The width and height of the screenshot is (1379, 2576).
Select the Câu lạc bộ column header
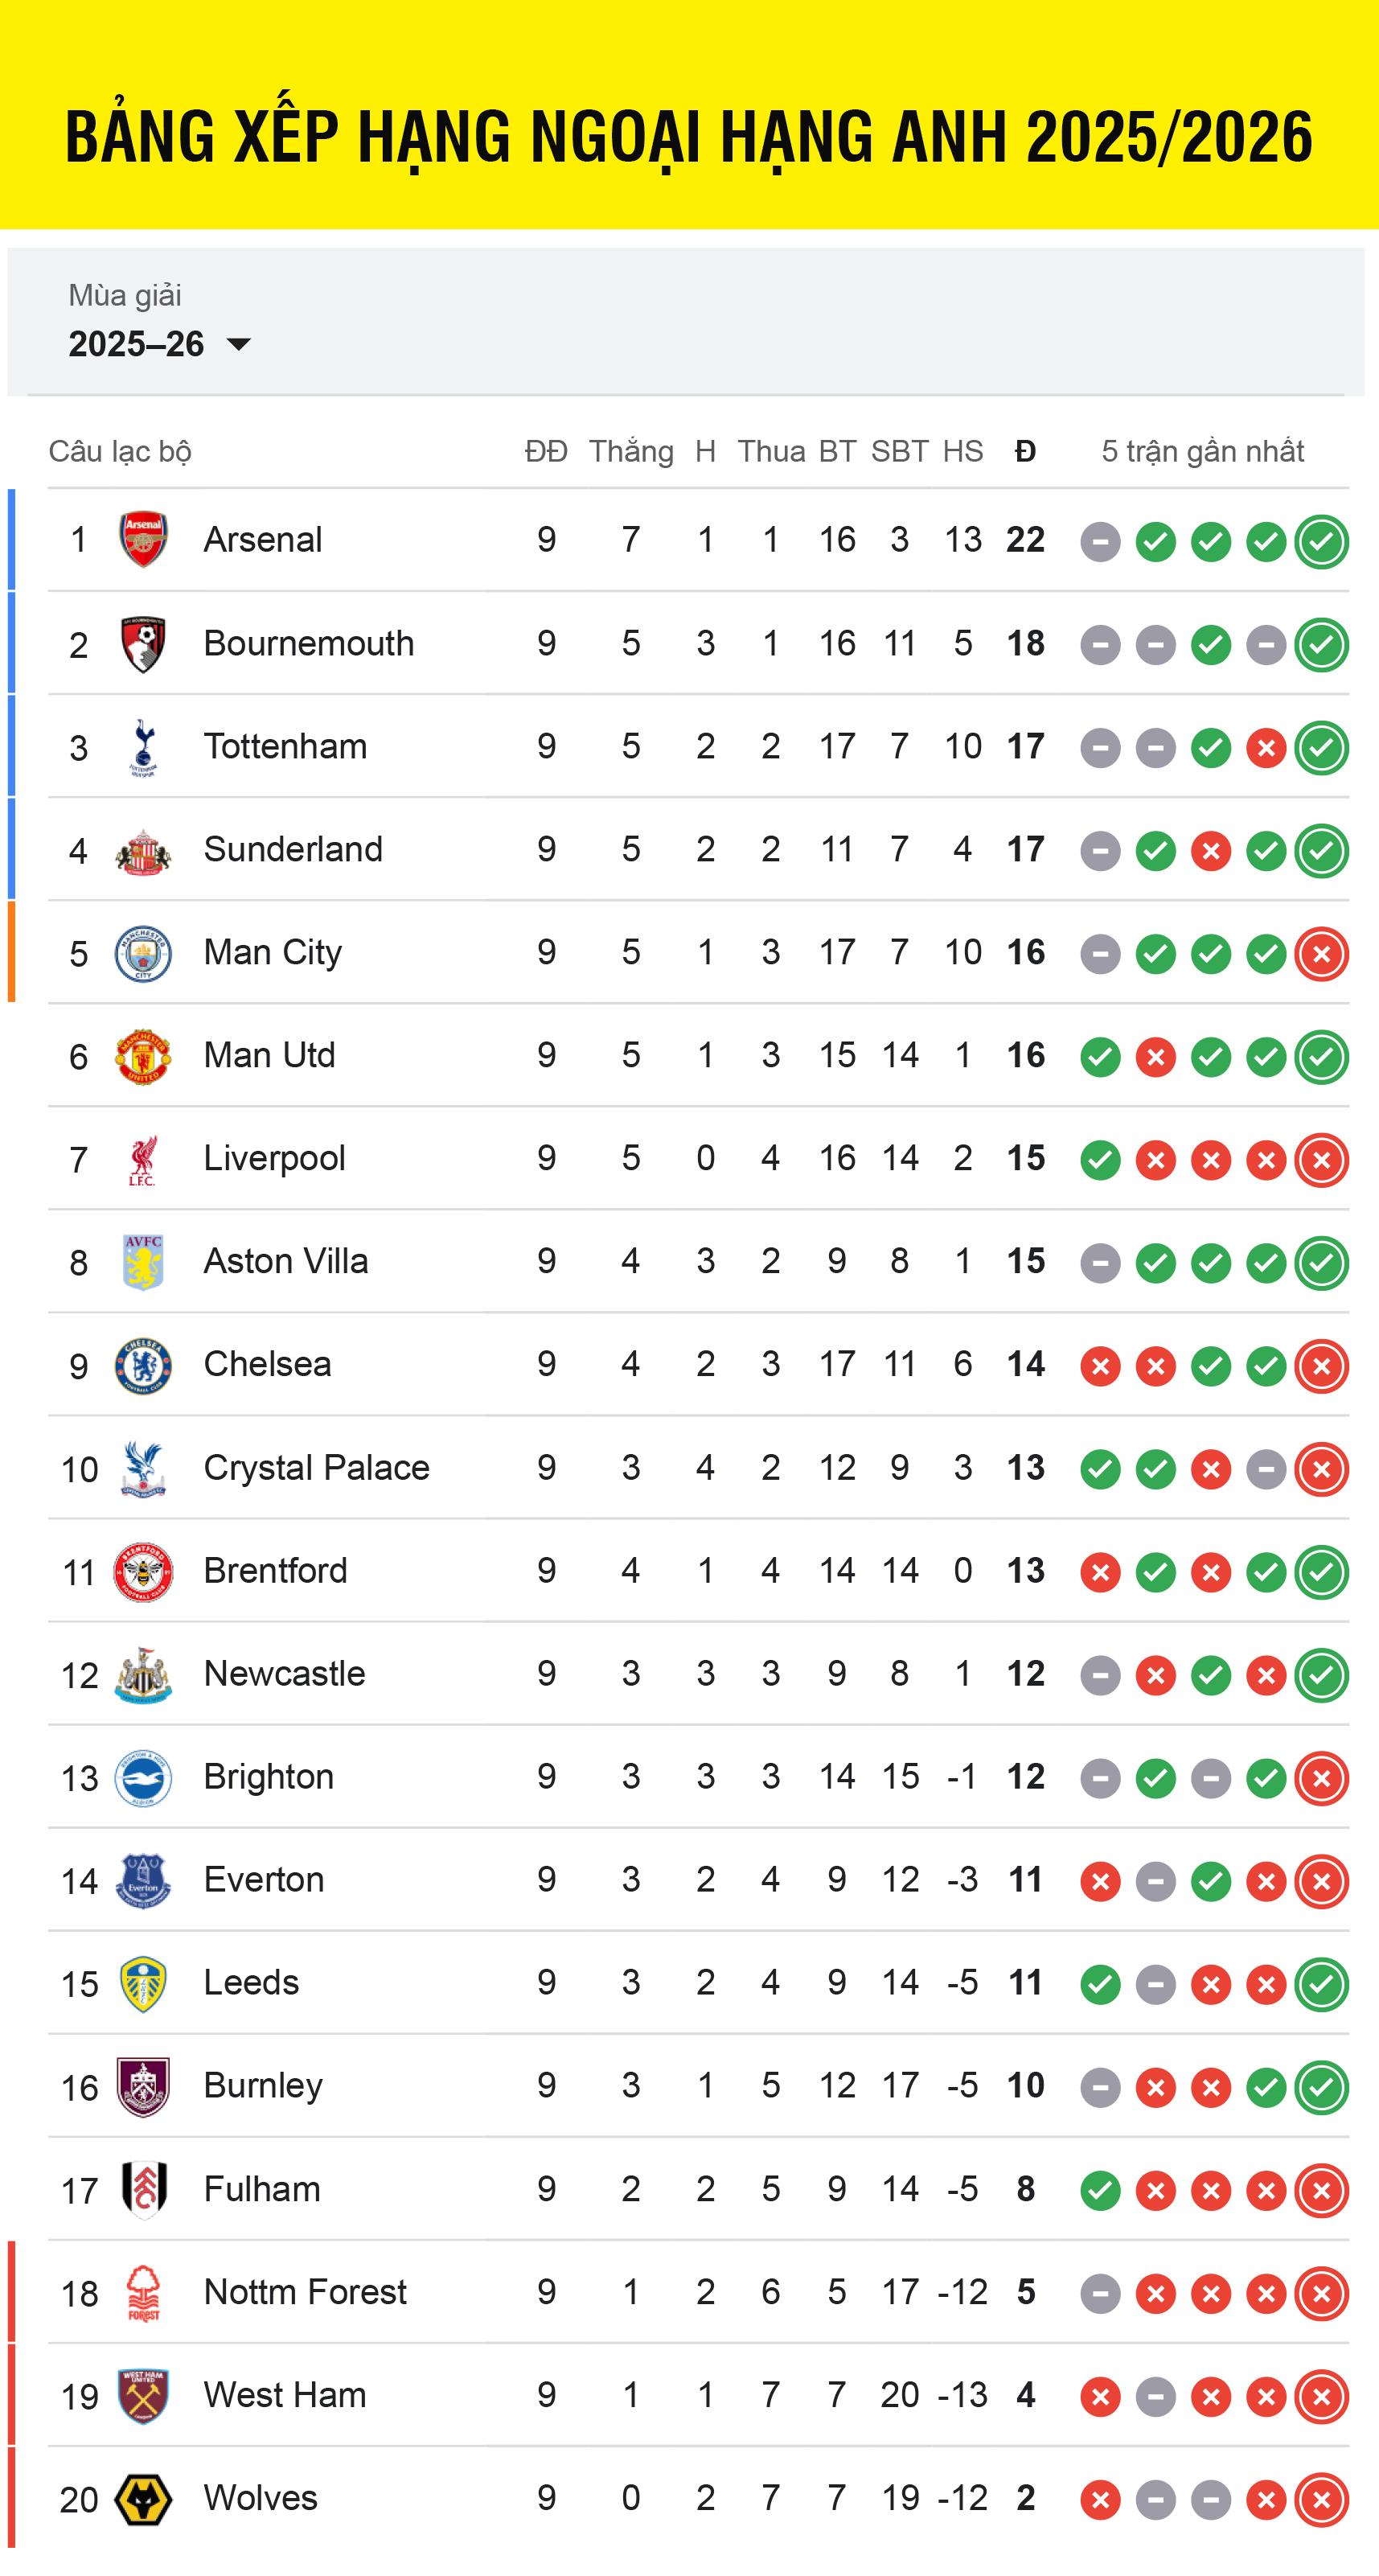[x=120, y=451]
